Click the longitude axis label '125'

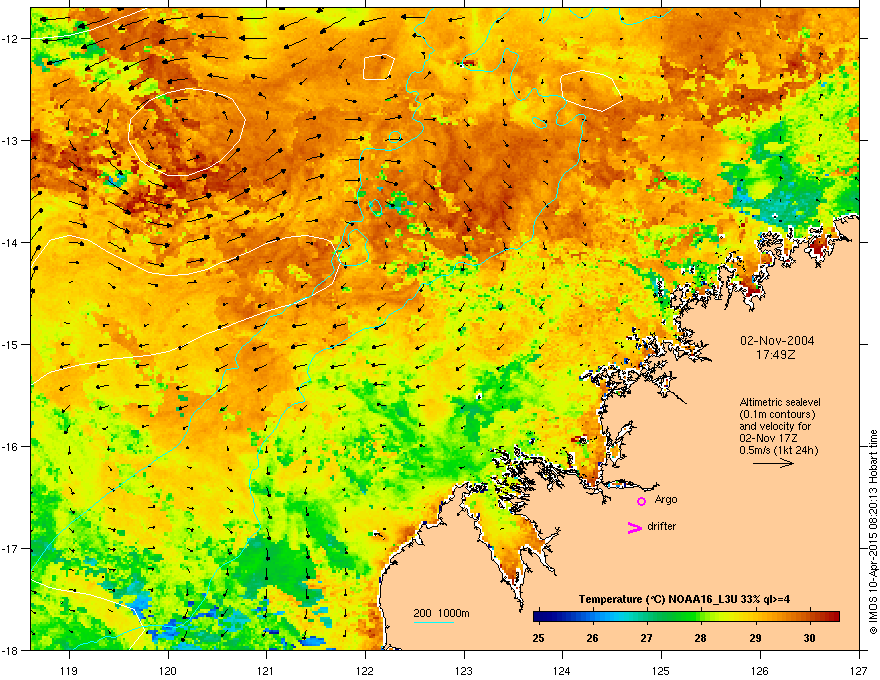click(661, 670)
